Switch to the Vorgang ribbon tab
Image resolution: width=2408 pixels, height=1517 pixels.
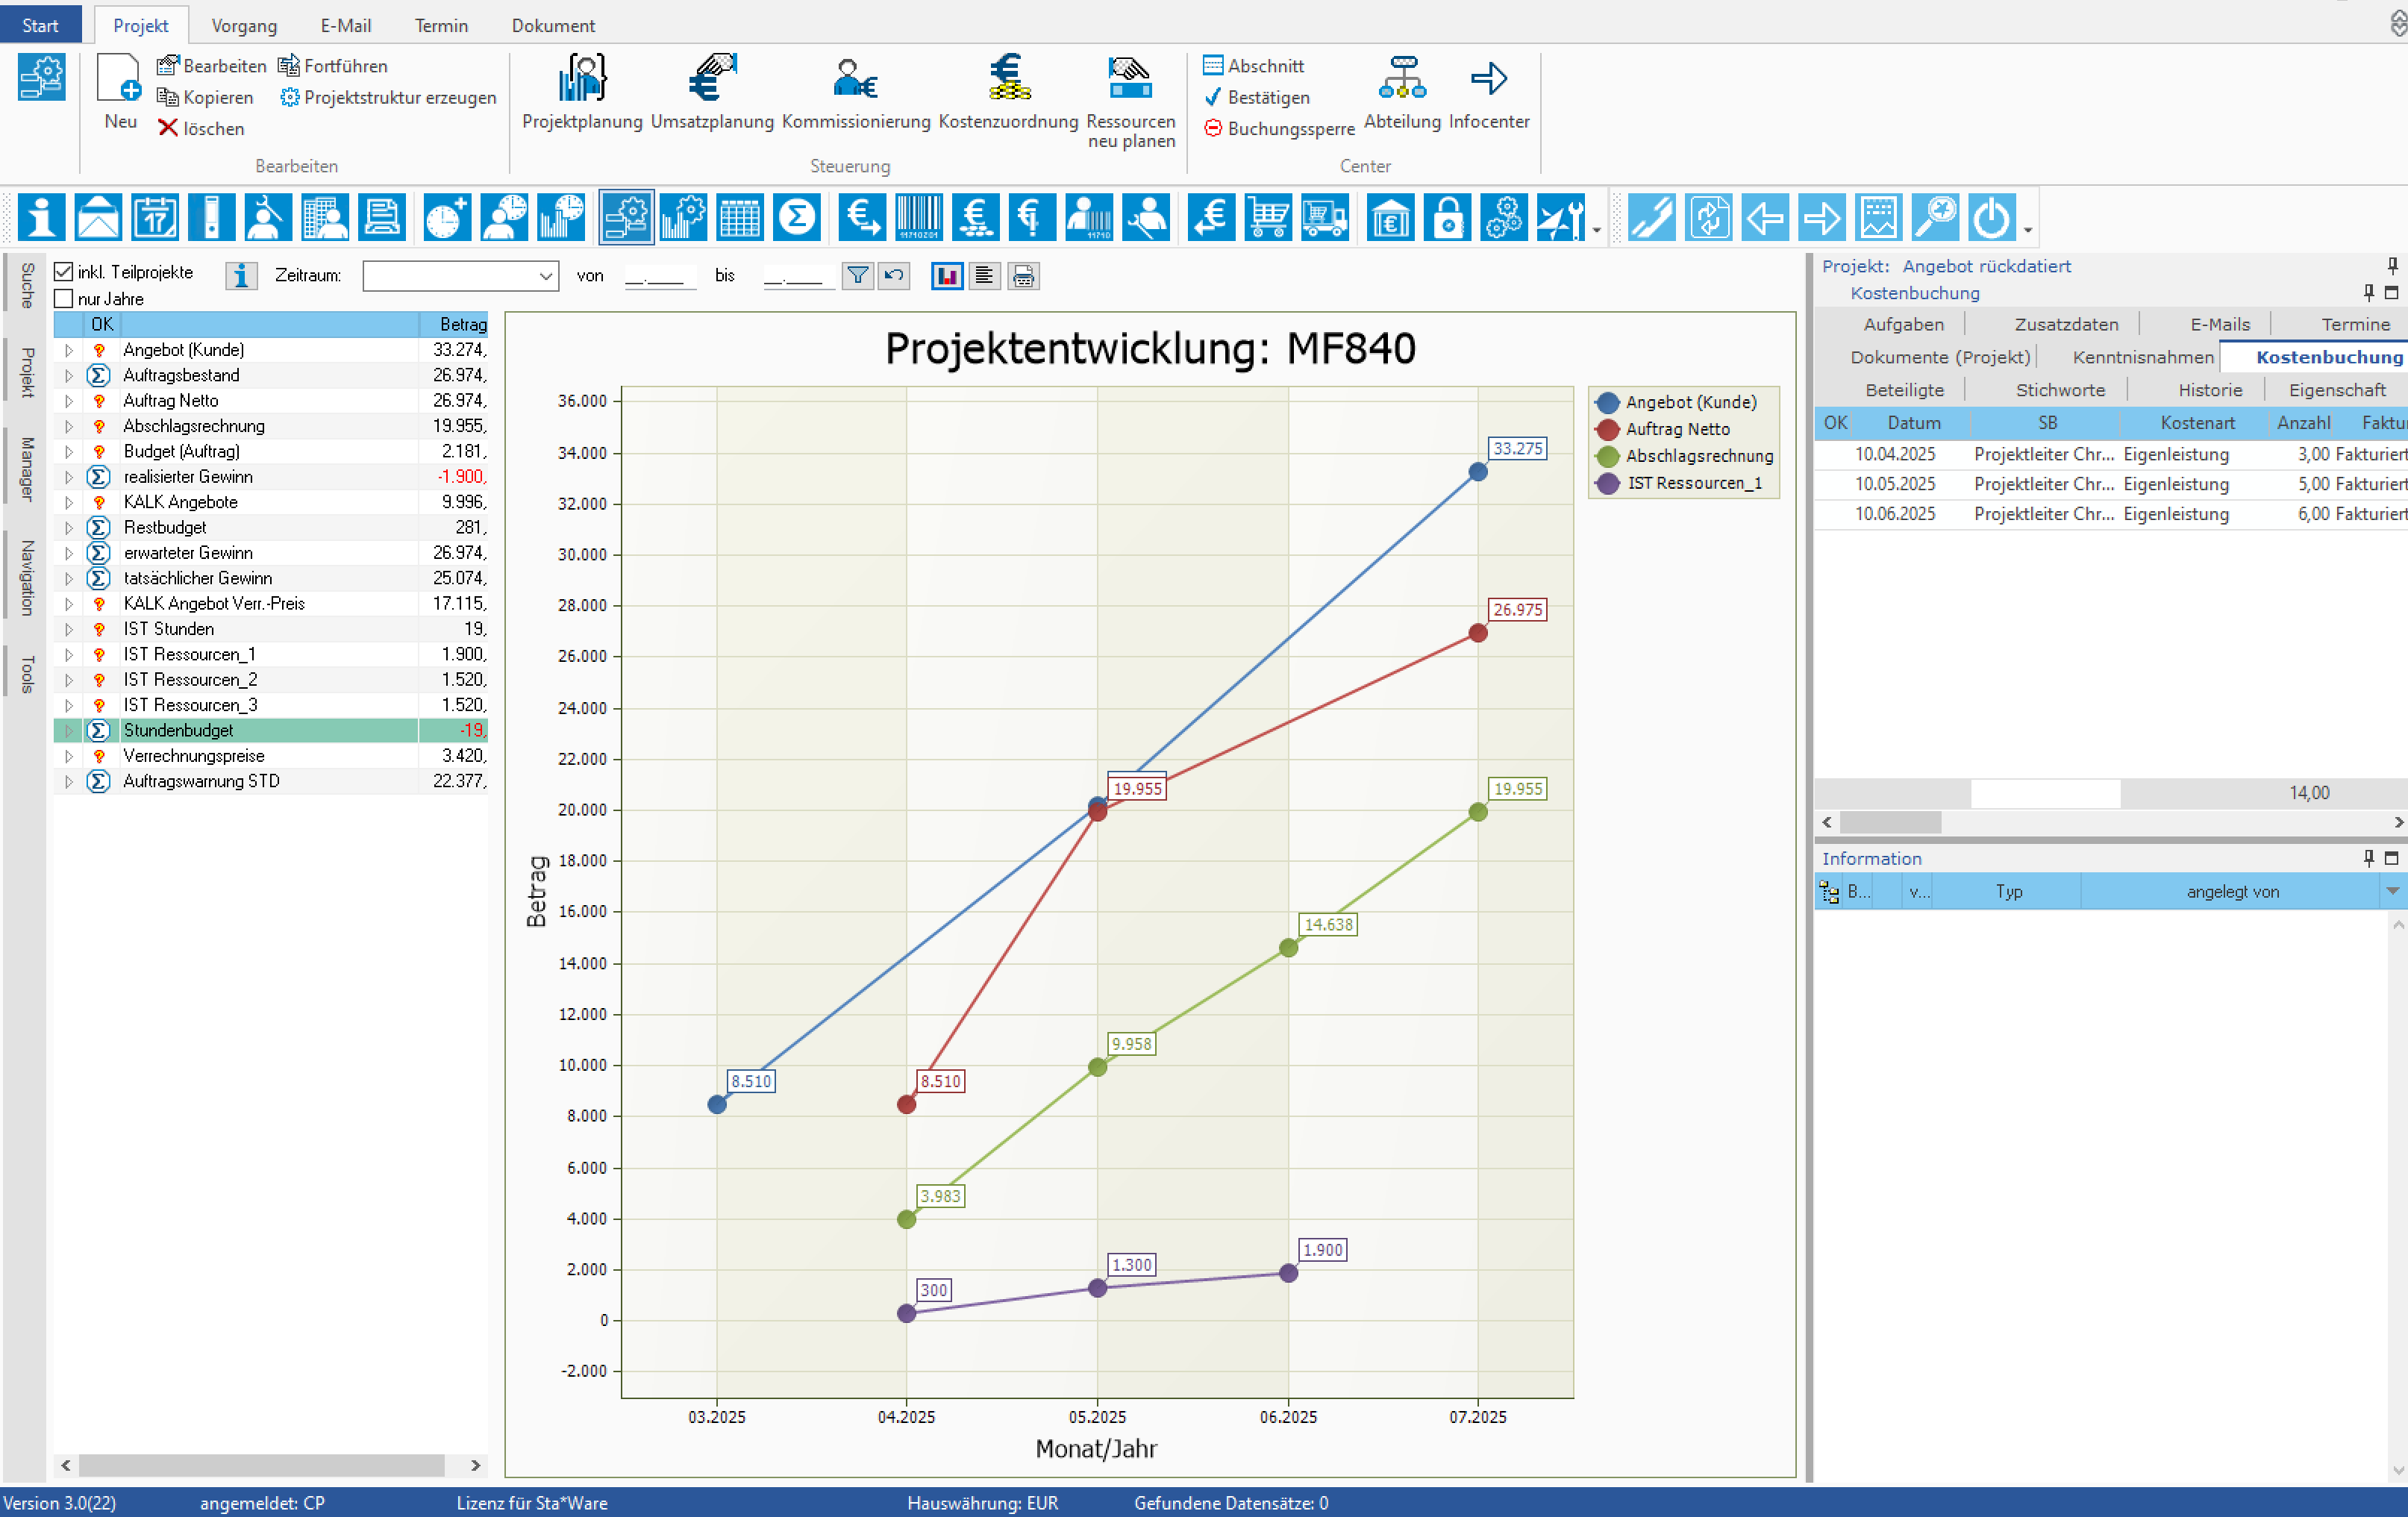click(244, 25)
